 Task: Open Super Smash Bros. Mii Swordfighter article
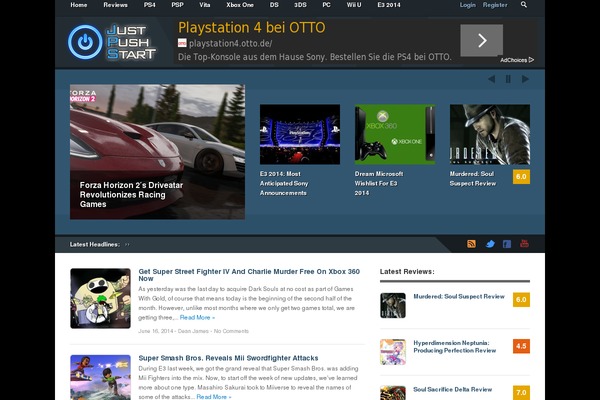point(228,358)
